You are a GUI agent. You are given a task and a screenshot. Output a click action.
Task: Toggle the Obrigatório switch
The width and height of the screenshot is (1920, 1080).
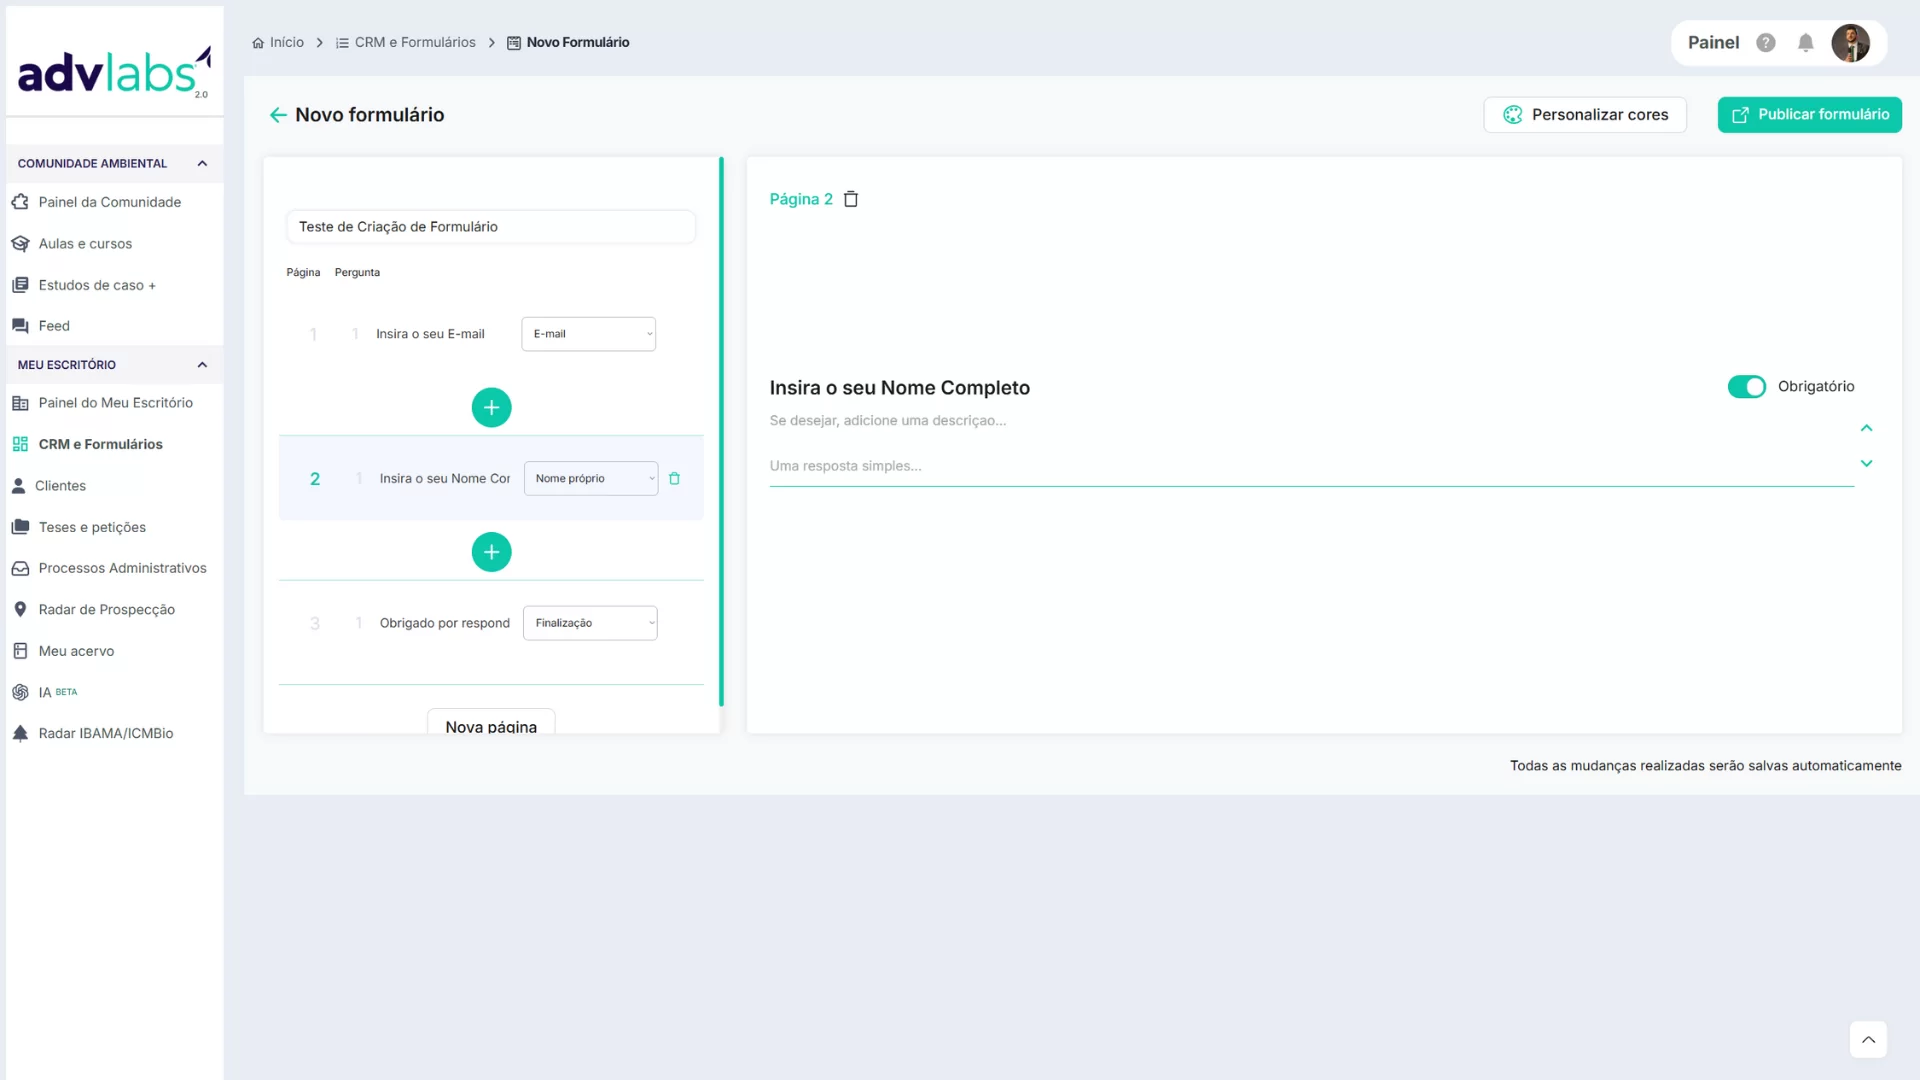click(1747, 387)
